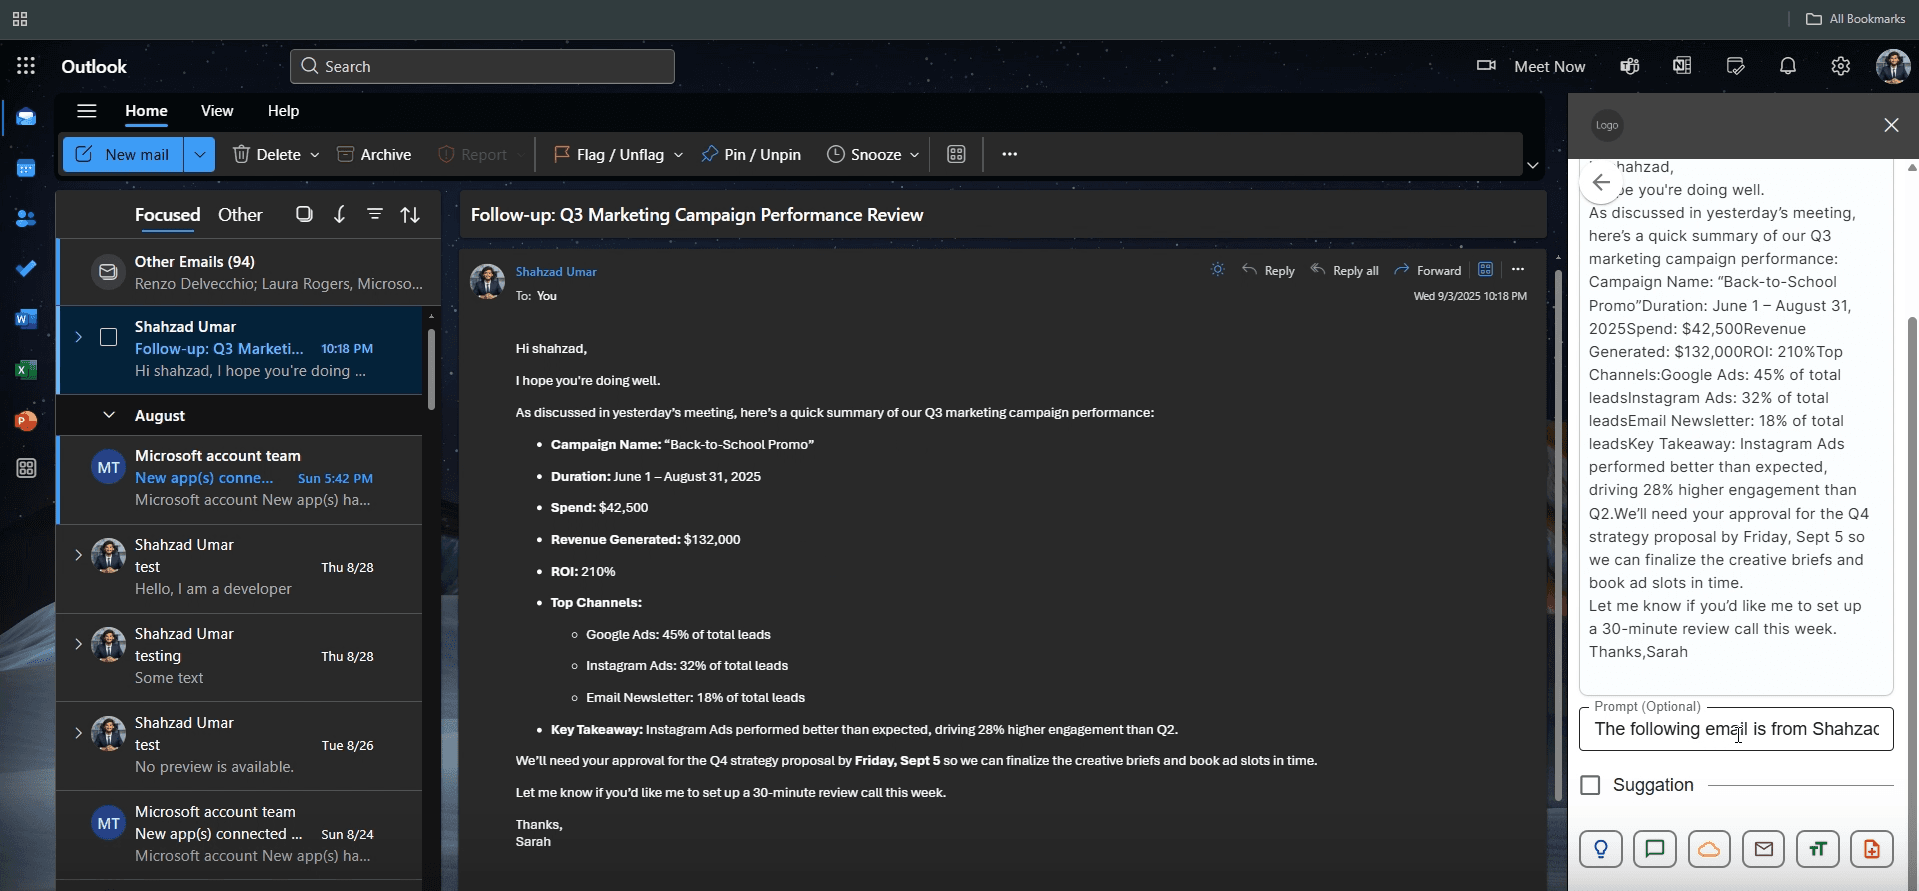
Task: Enable the Suggation checkbox
Action: coord(1590,785)
